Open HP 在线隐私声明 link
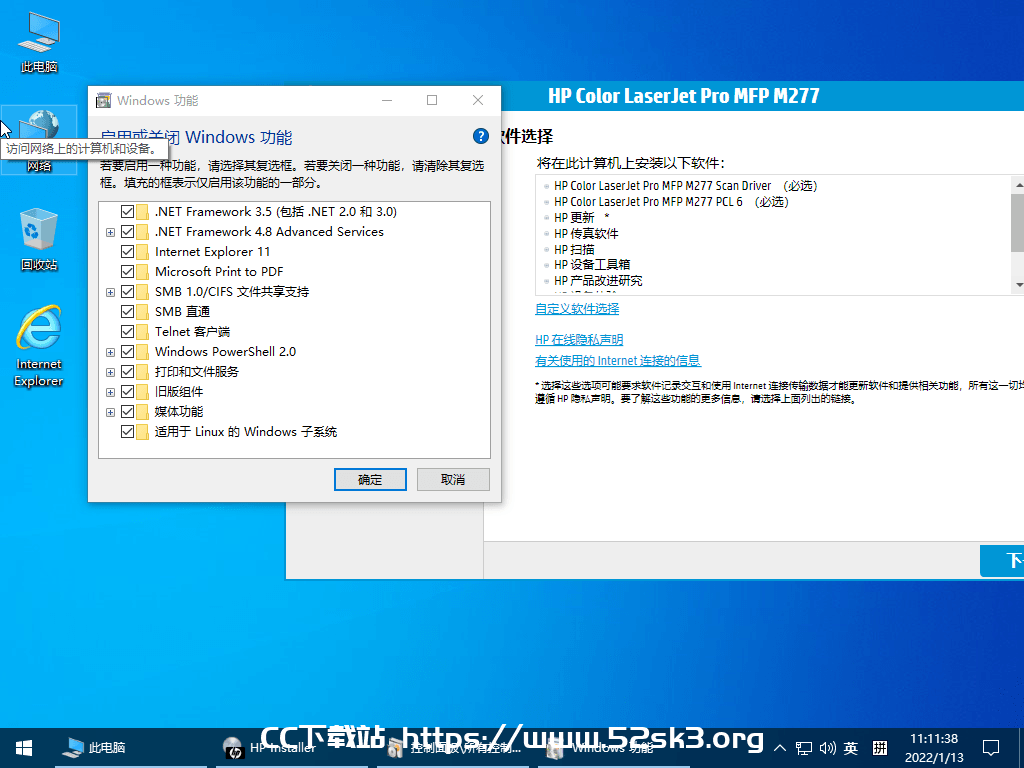The height and width of the screenshot is (768, 1024). 579,340
